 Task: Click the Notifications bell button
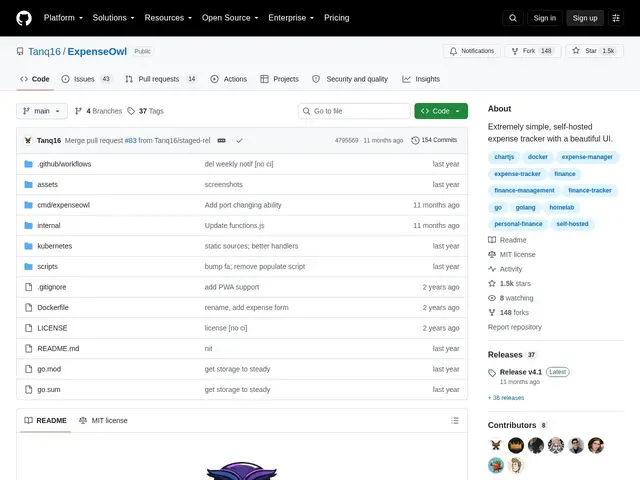pos(472,51)
